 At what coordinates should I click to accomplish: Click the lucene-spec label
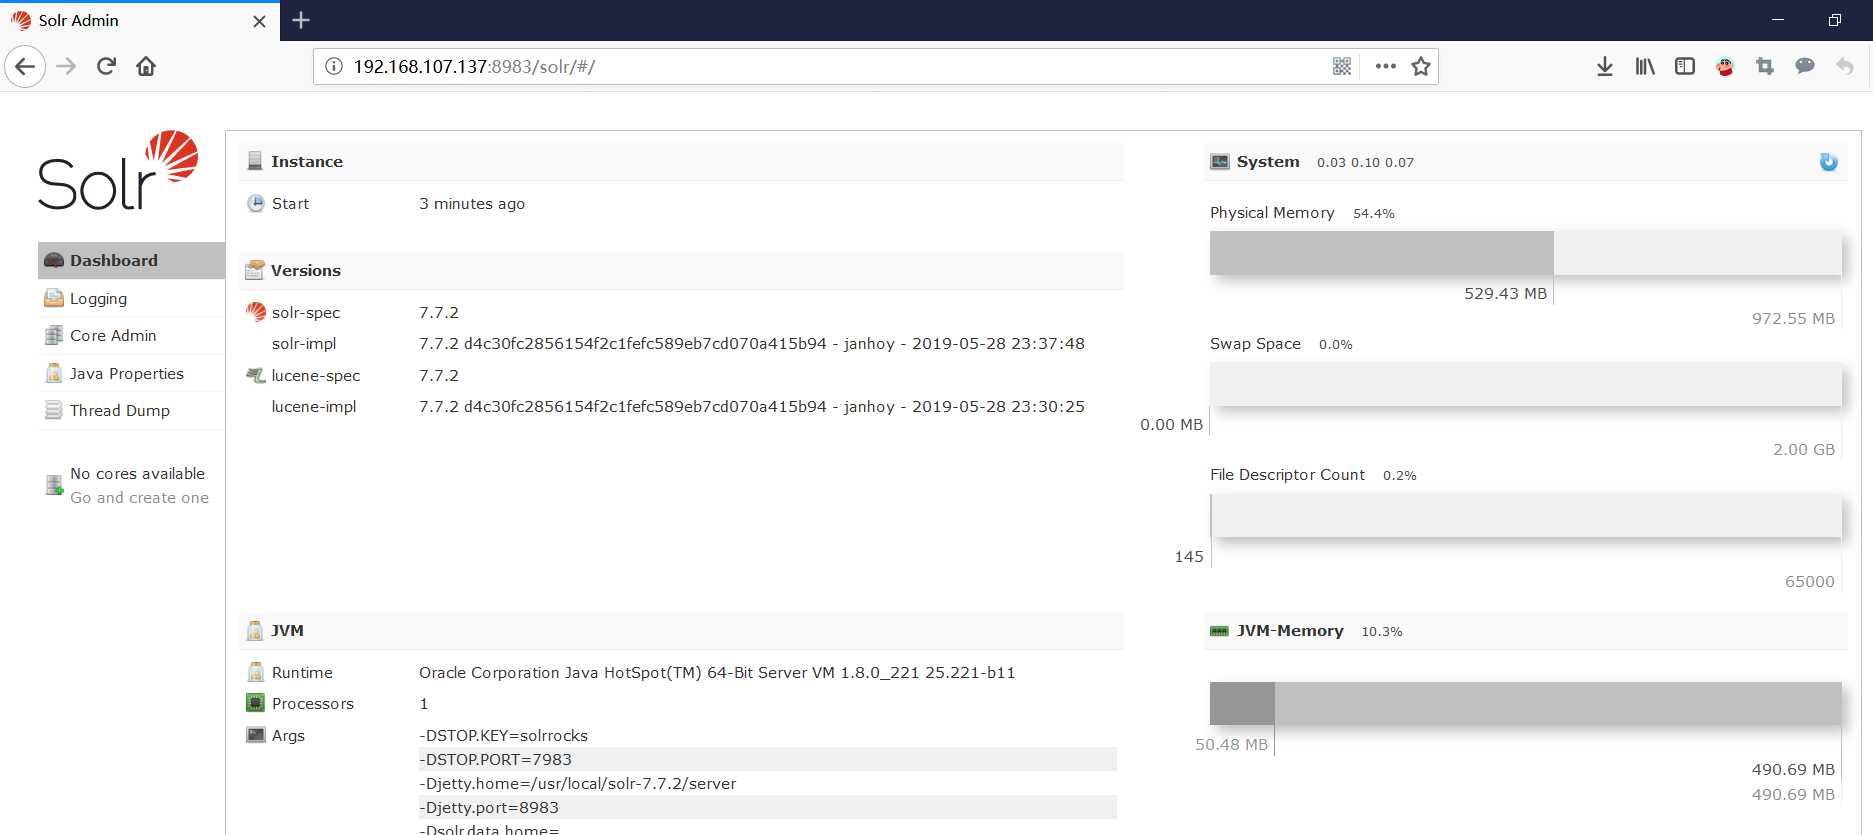(x=316, y=376)
